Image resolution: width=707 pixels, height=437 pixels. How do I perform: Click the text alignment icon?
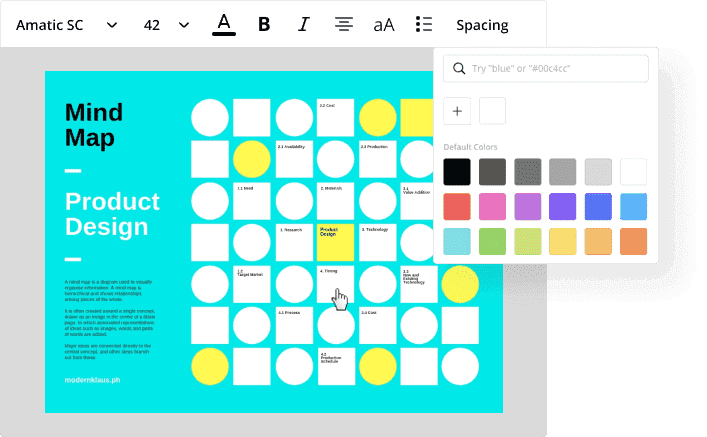(x=344, y=25)
